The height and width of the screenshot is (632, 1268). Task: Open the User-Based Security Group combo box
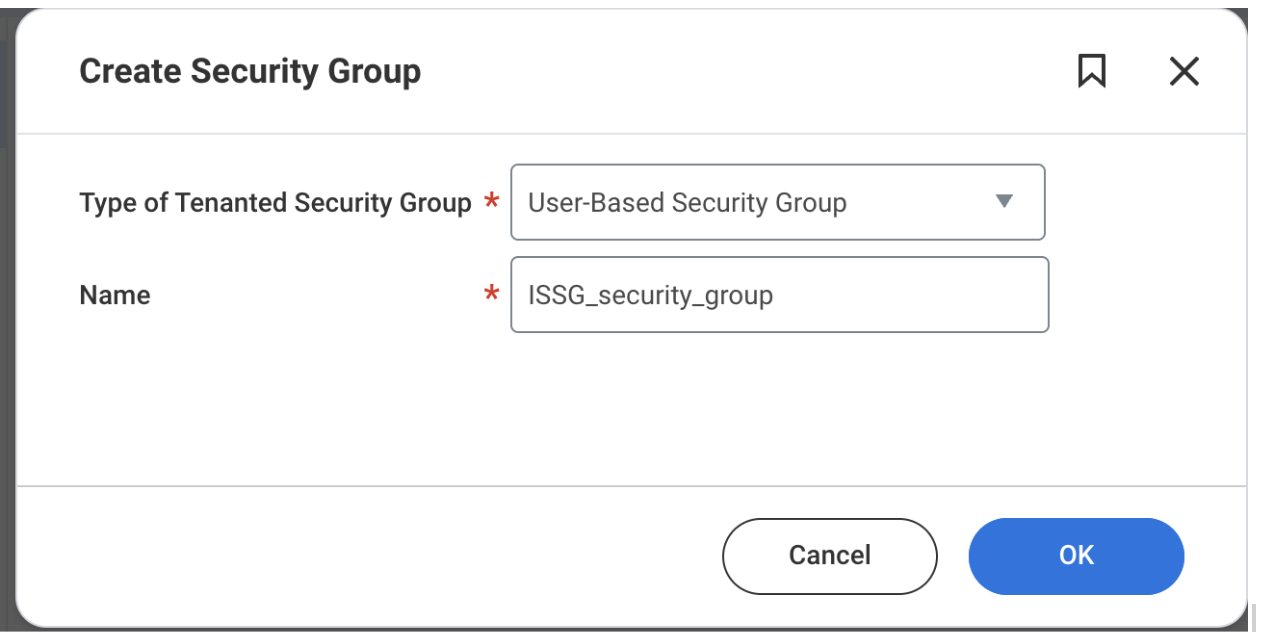click(778, 202)
